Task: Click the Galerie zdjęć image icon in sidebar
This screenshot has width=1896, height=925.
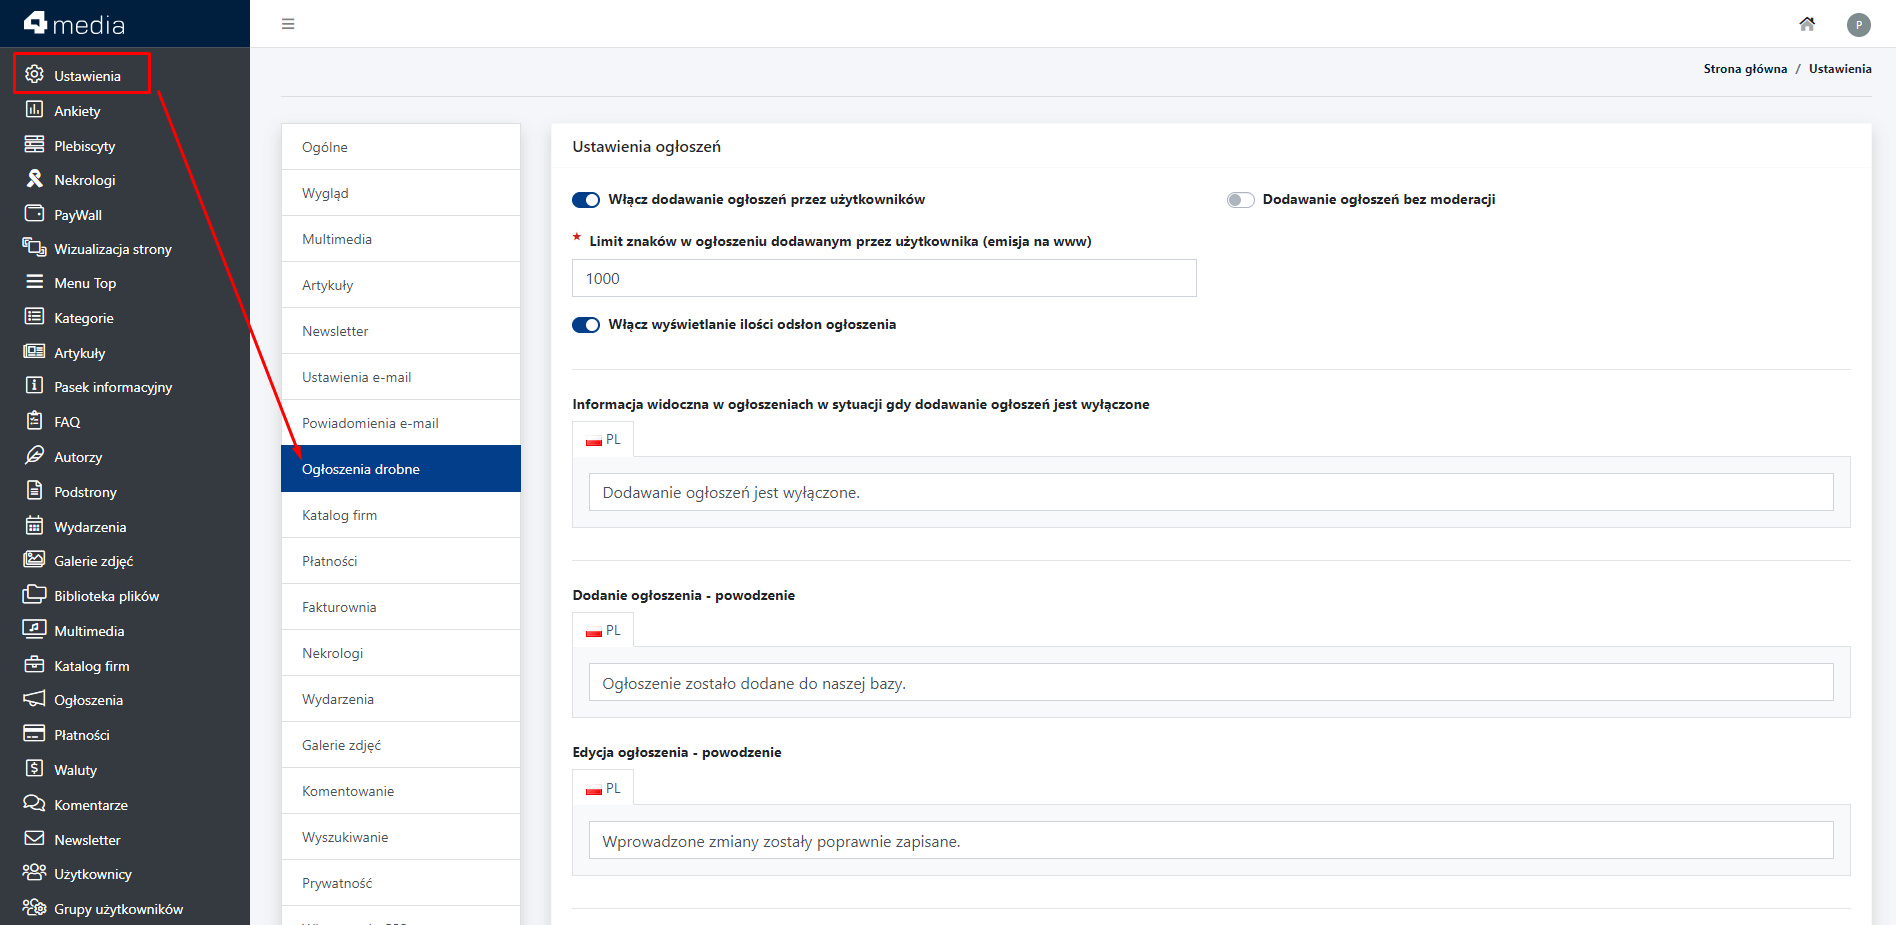Action: click(x=34, y=560)
